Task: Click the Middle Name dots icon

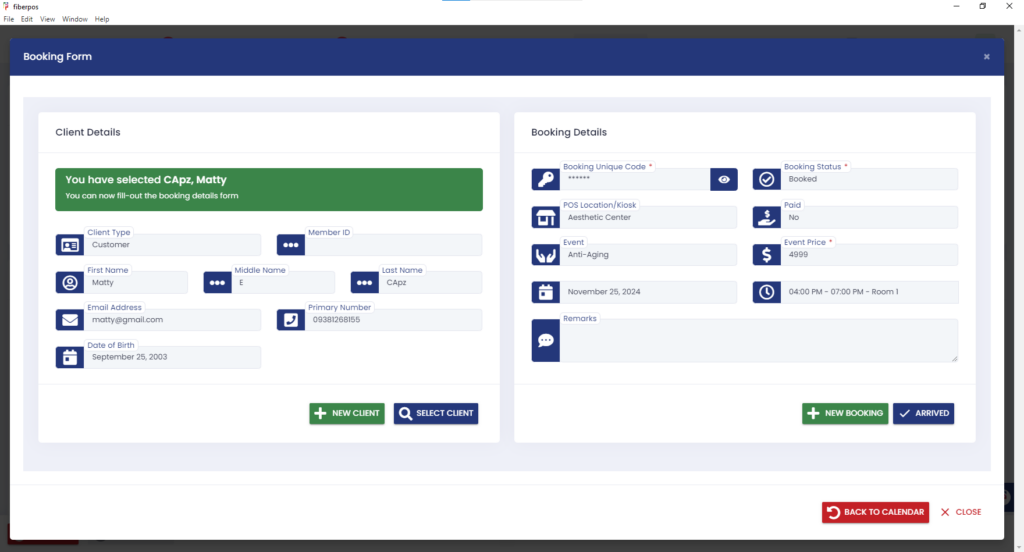Action: coord(217,283)
